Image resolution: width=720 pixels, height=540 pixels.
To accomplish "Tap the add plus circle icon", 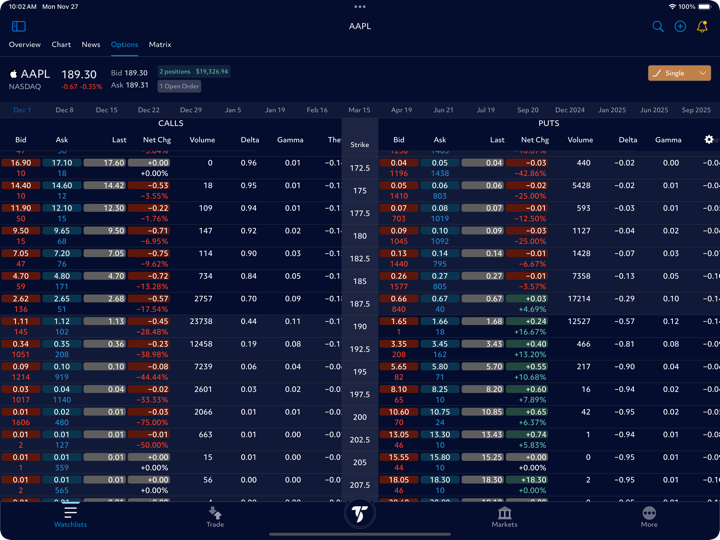I will point(680,27).
